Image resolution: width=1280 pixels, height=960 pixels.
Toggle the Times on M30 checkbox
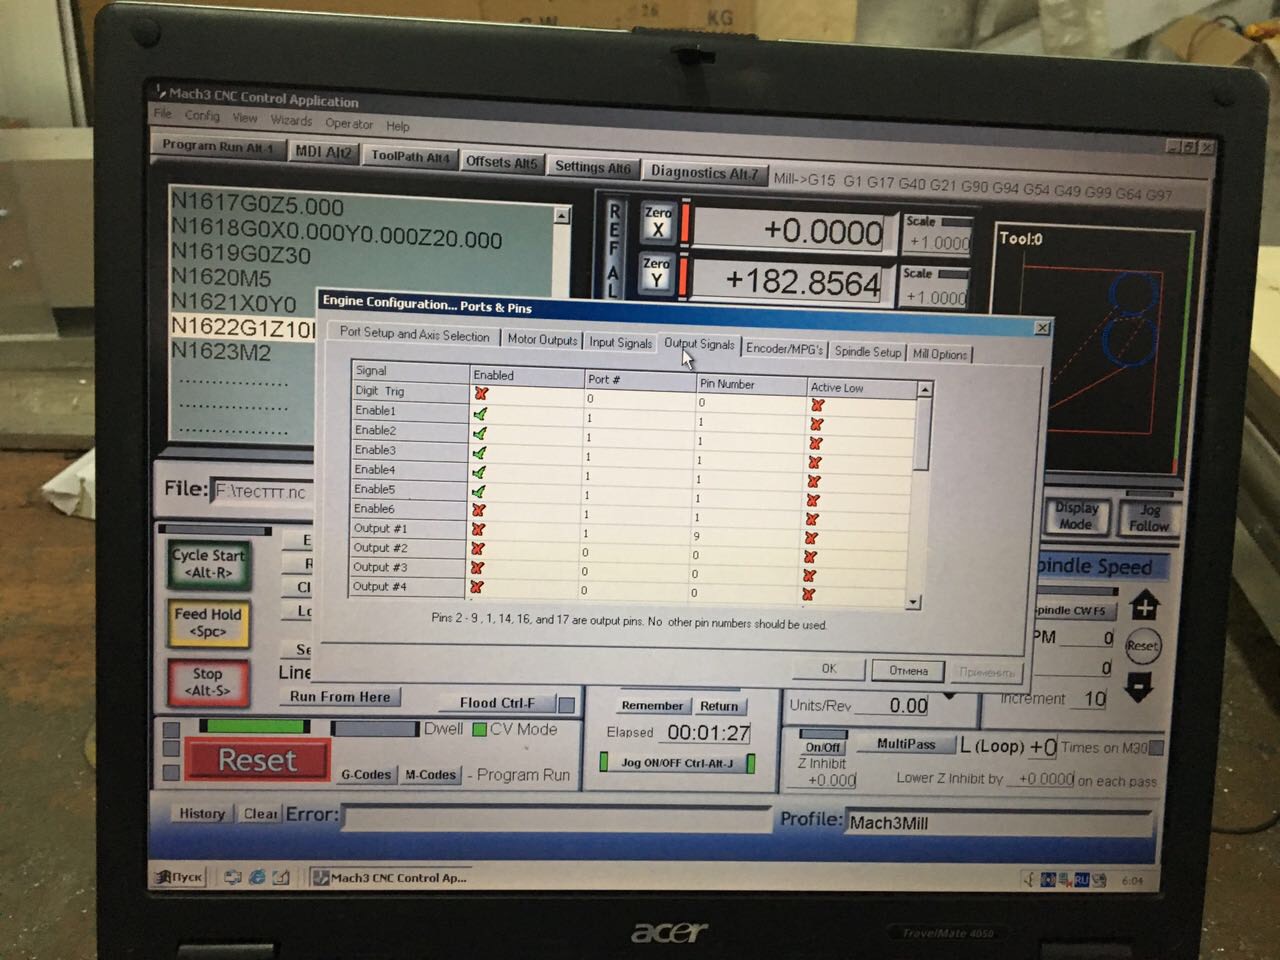coord(1156,748)
